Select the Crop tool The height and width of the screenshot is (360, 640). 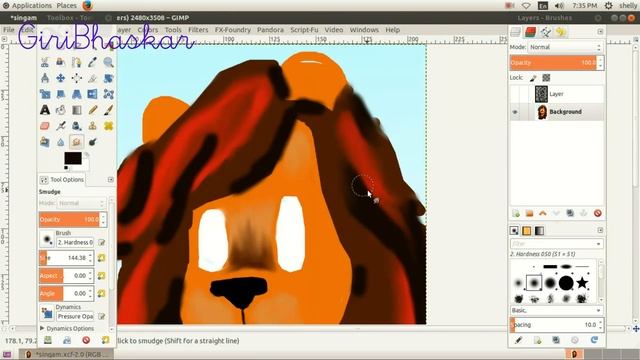[93, 78]
